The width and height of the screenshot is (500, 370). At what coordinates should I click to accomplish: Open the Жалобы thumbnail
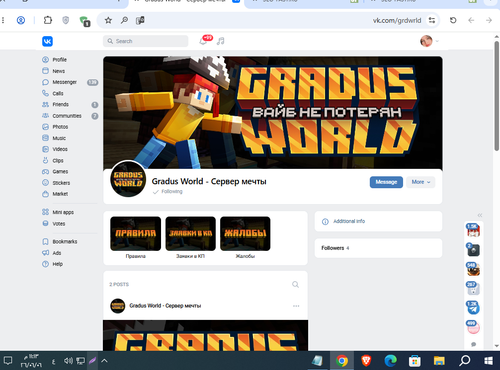pyautogui.click(x=245, y=234)
